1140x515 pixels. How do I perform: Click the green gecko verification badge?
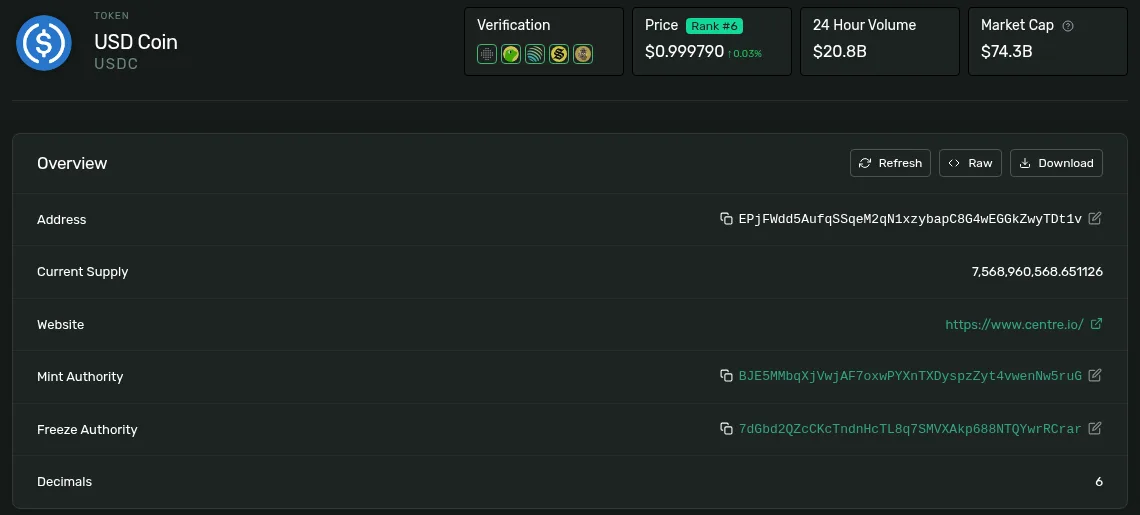pos(511,54)
